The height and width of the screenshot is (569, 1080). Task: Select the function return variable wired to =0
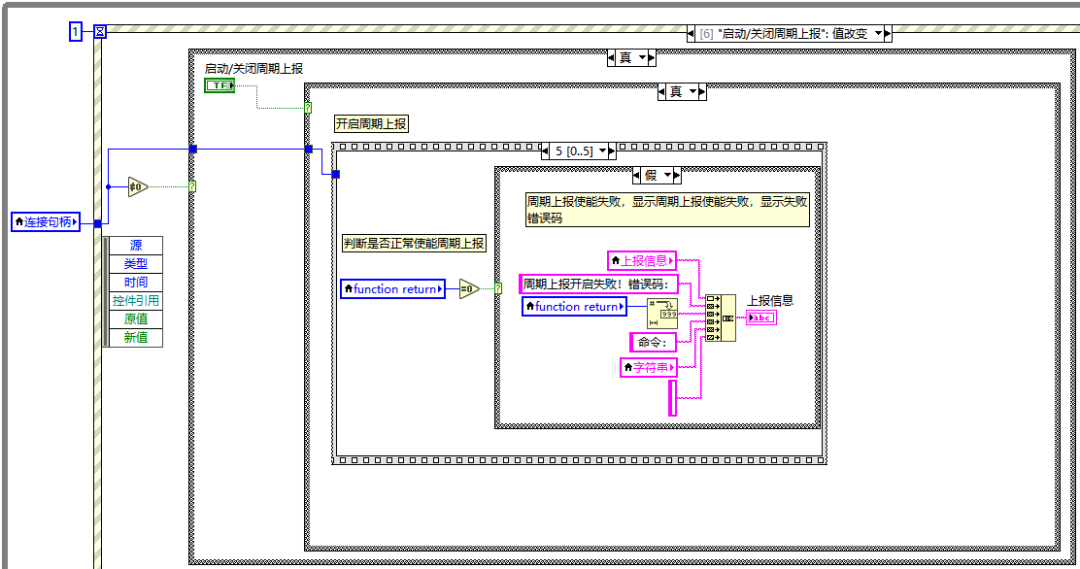pyautogui.click(x=393, y=289)
